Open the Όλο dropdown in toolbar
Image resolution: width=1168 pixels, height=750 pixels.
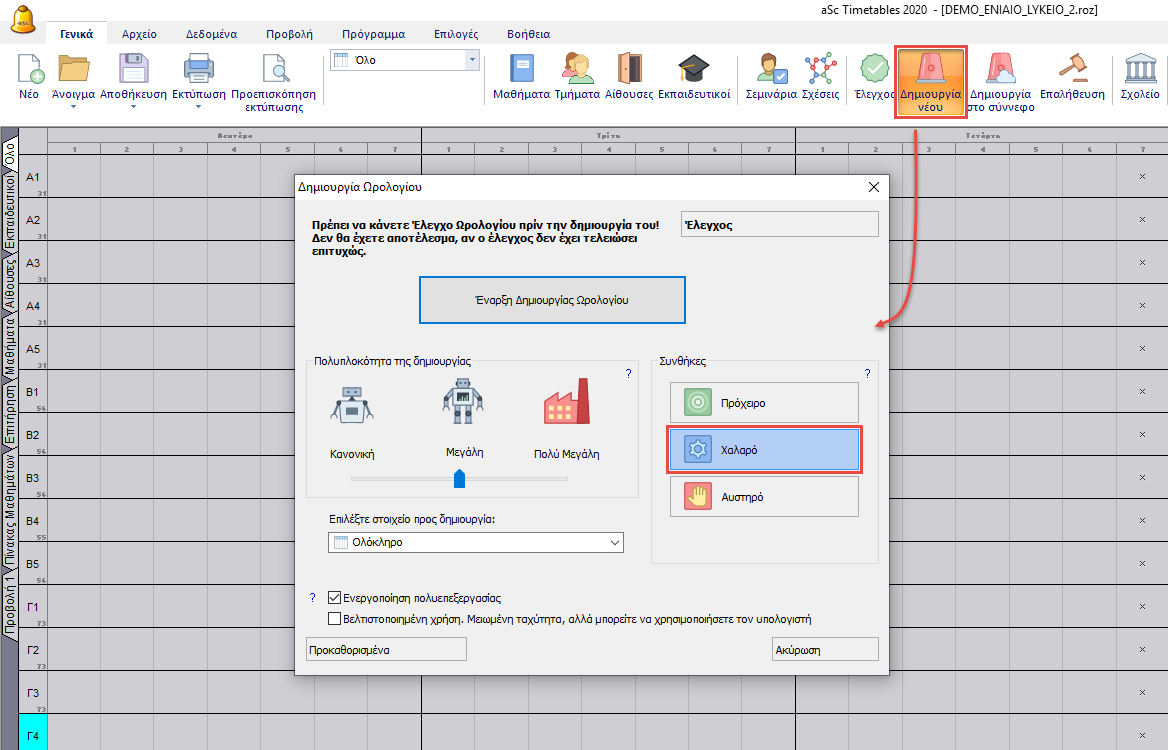pos(472,60)
